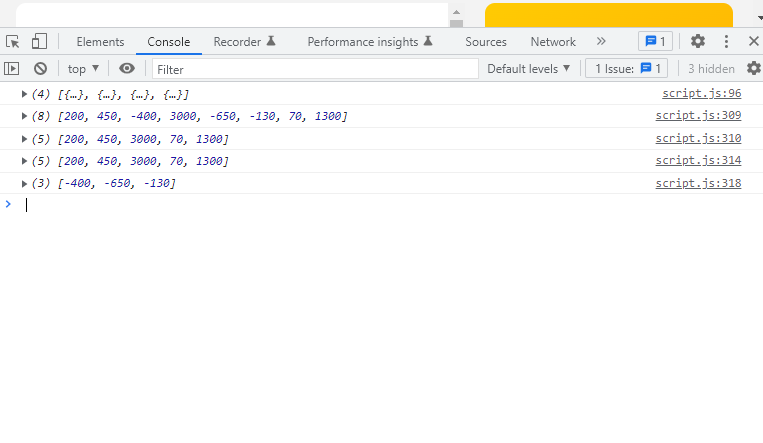763x443 pixels.
Task: Show the console sidebar
Action: click(12, 69)
